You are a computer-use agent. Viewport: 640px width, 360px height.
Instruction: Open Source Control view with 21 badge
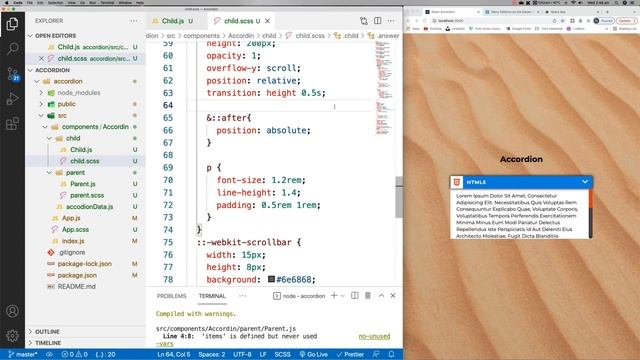13,74
